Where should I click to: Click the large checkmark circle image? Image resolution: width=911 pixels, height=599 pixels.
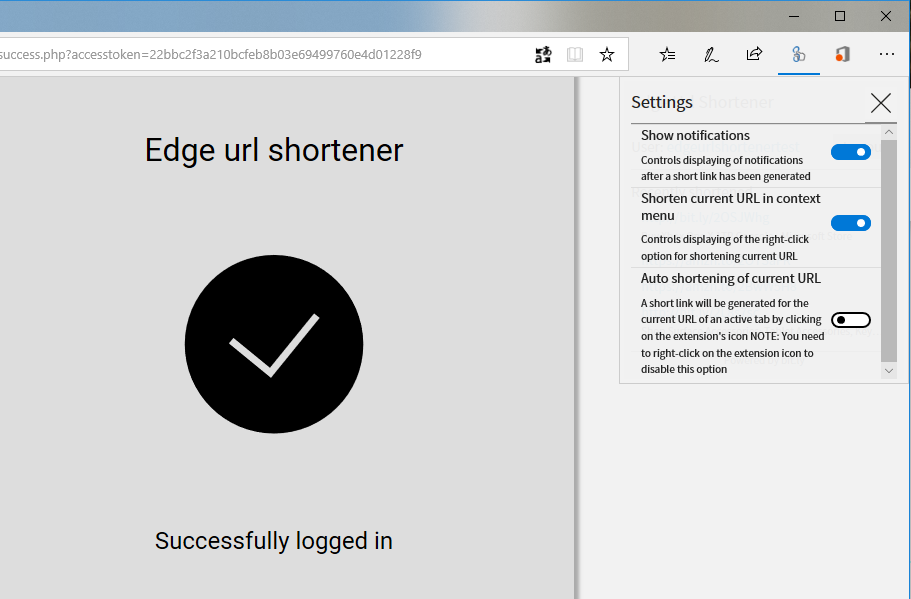tap(274, 344)
